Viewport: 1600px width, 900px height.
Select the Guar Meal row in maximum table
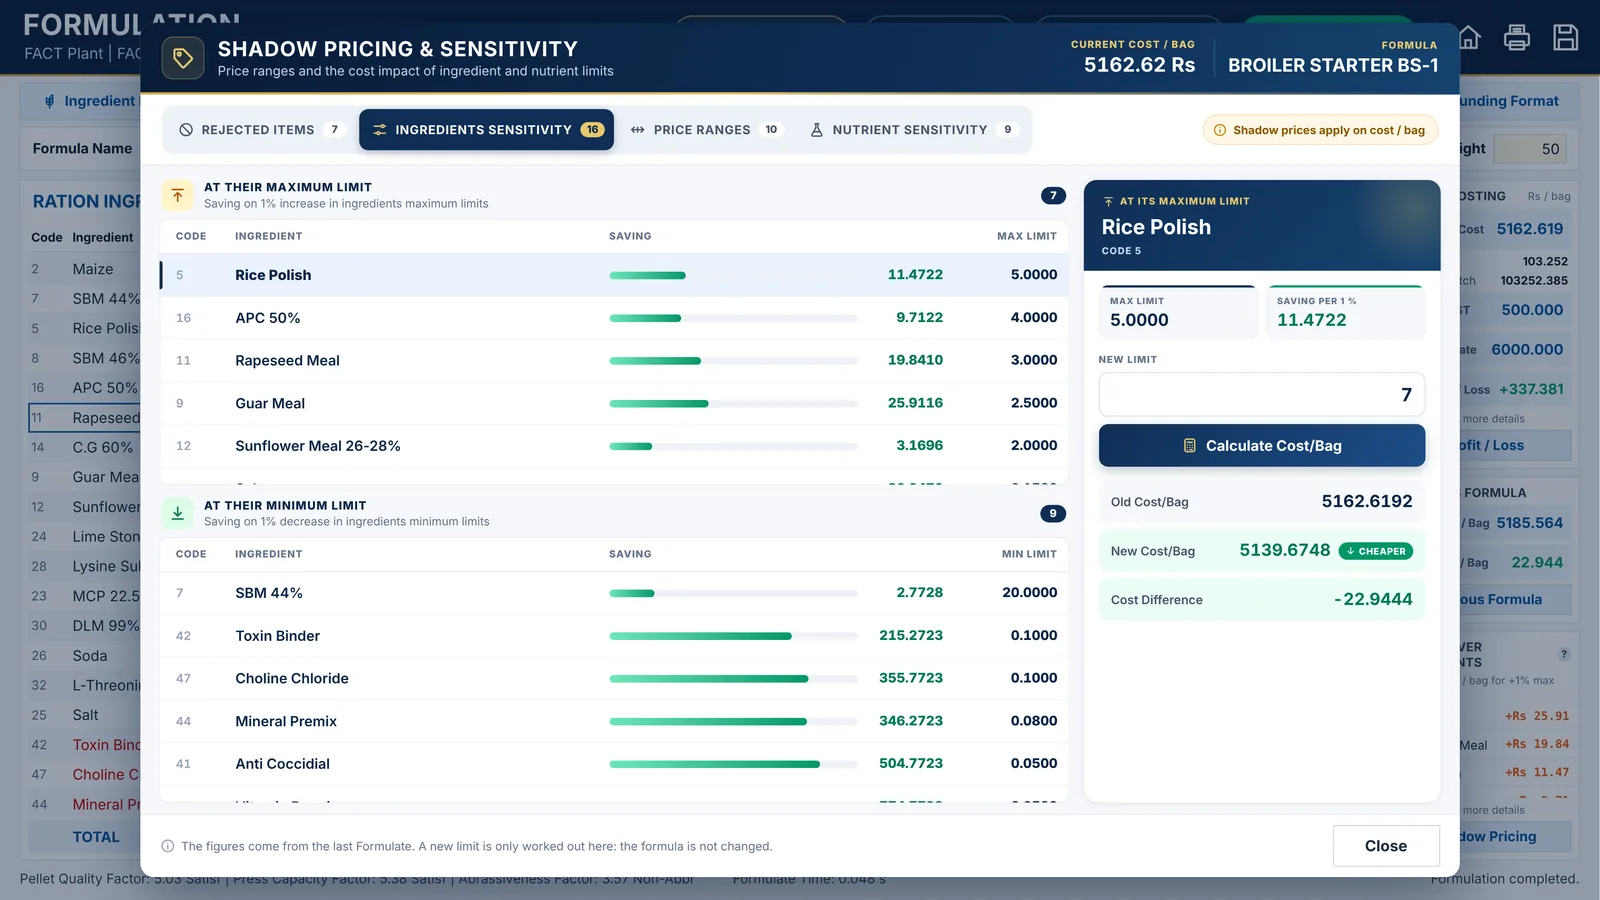click(614, 403)
